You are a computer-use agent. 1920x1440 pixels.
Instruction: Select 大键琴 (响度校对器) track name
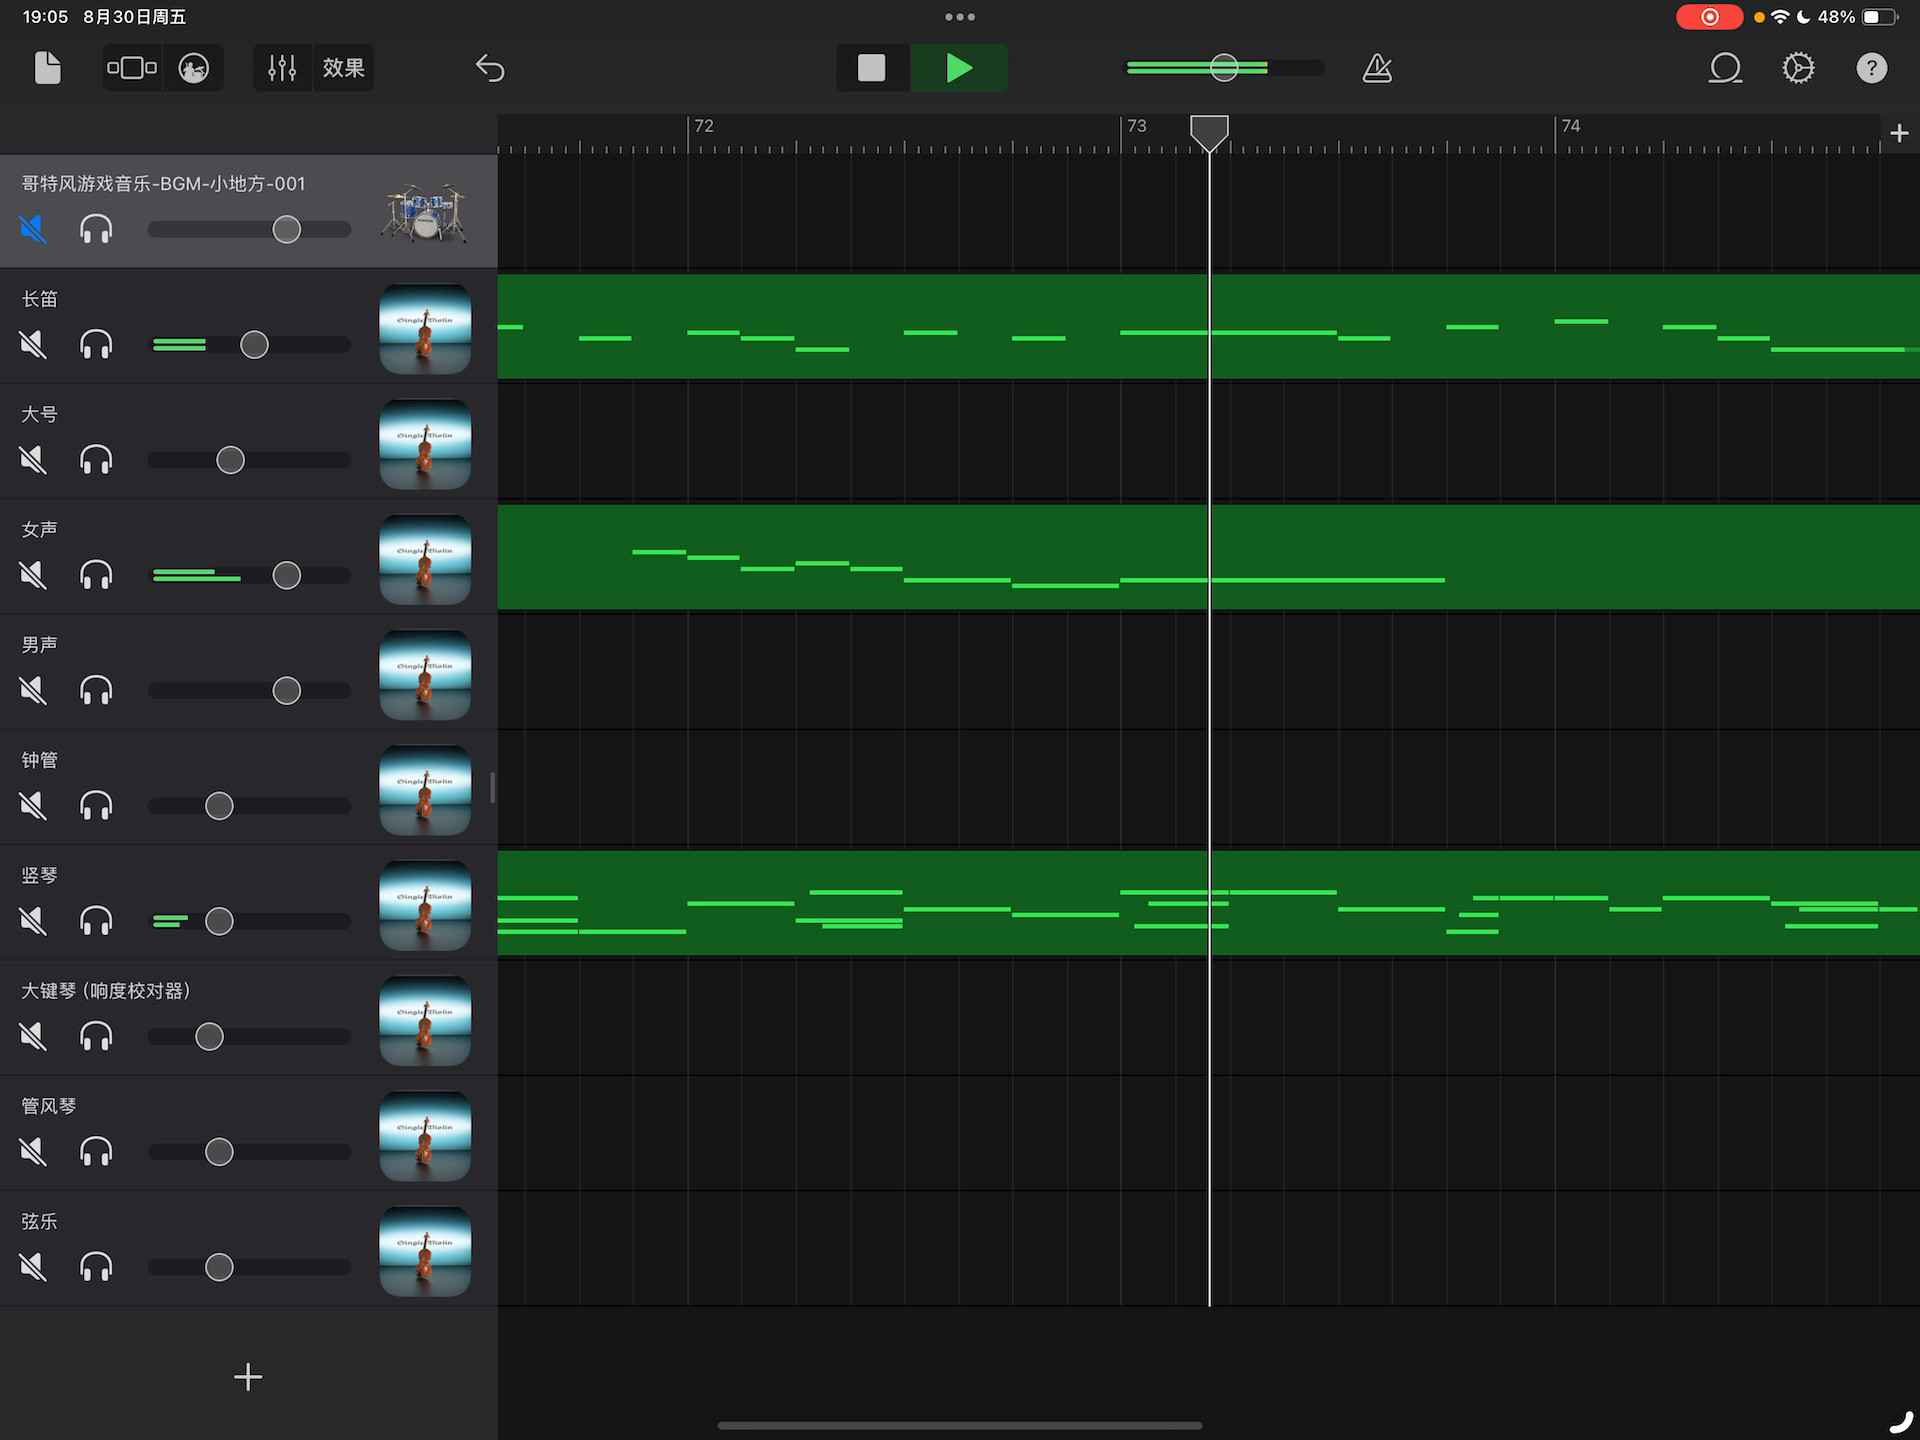click(106, 991)
